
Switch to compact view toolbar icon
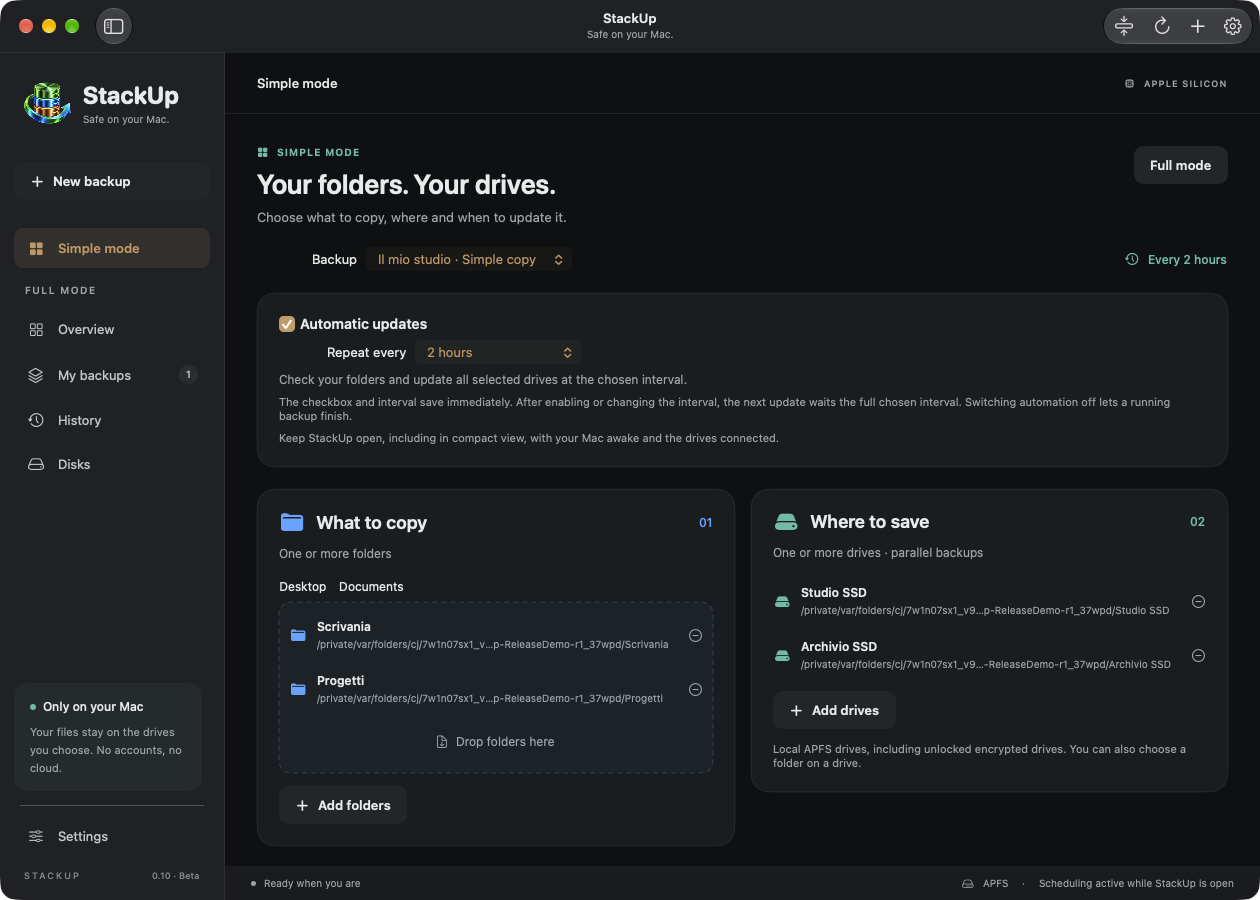1124,26
